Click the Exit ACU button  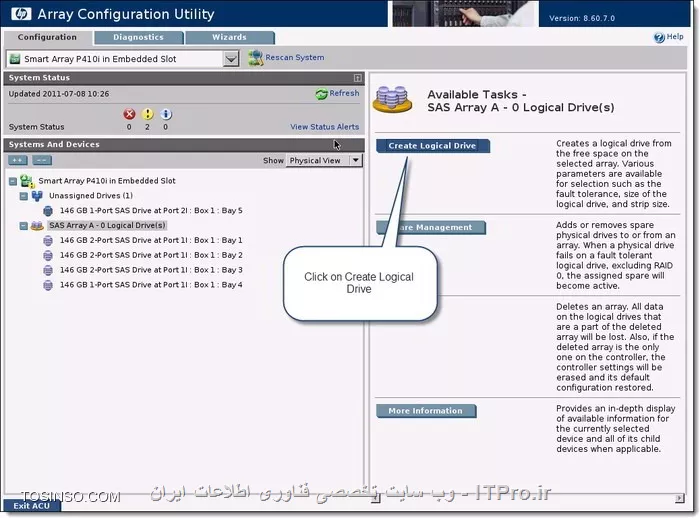tap(31, 505)
